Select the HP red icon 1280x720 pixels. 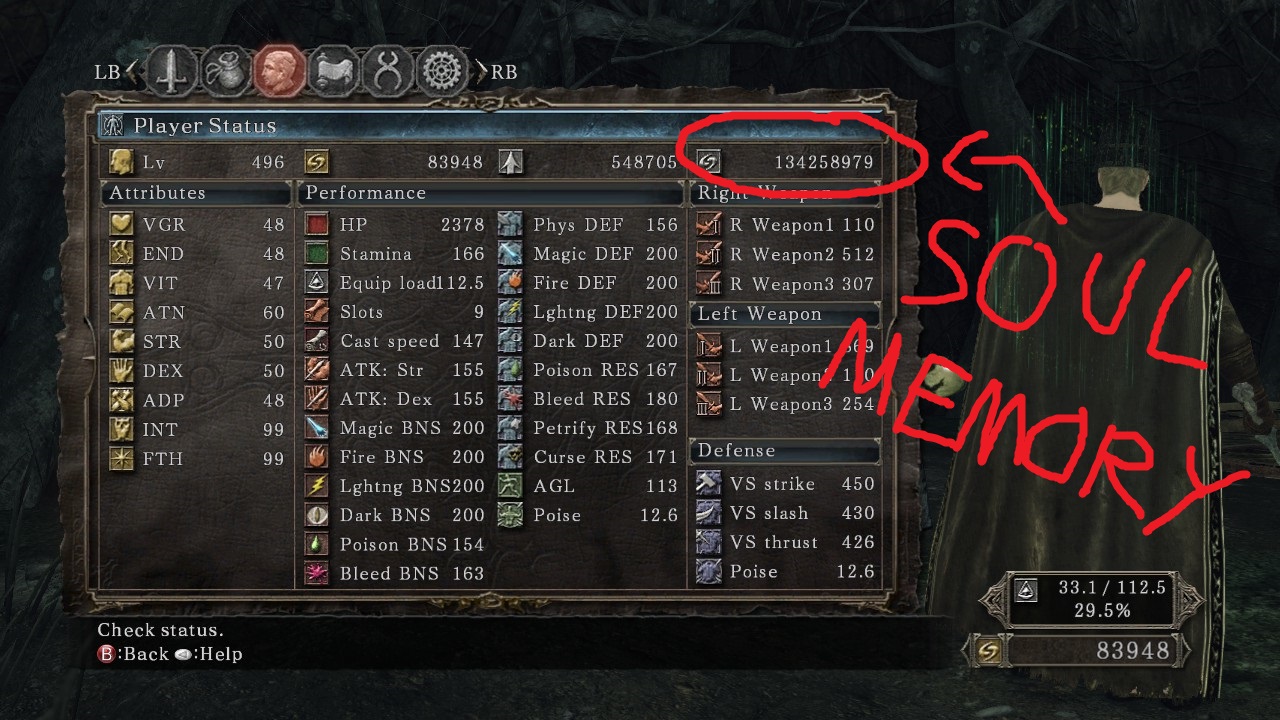(317, 225)
